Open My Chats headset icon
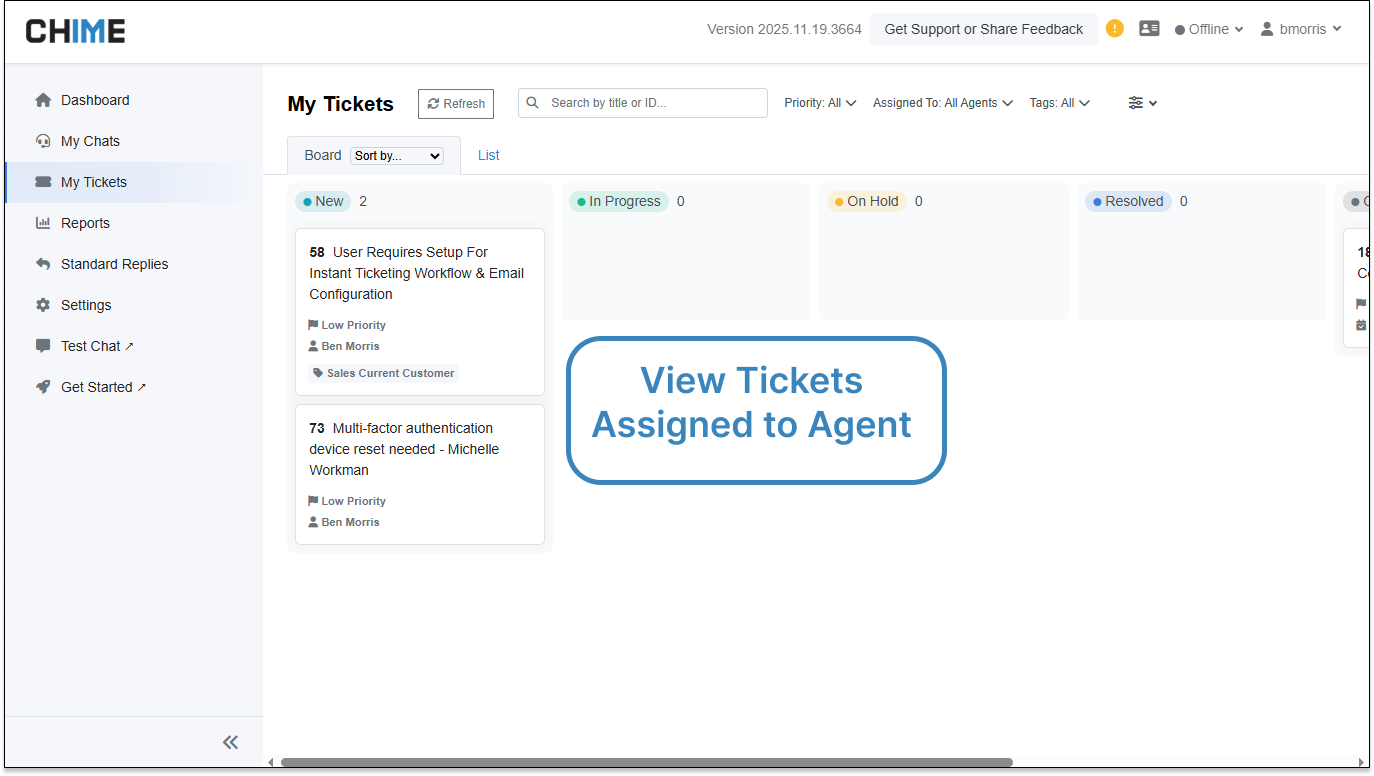The width and height of the screenshot is (1374, 776). (43, 141)
